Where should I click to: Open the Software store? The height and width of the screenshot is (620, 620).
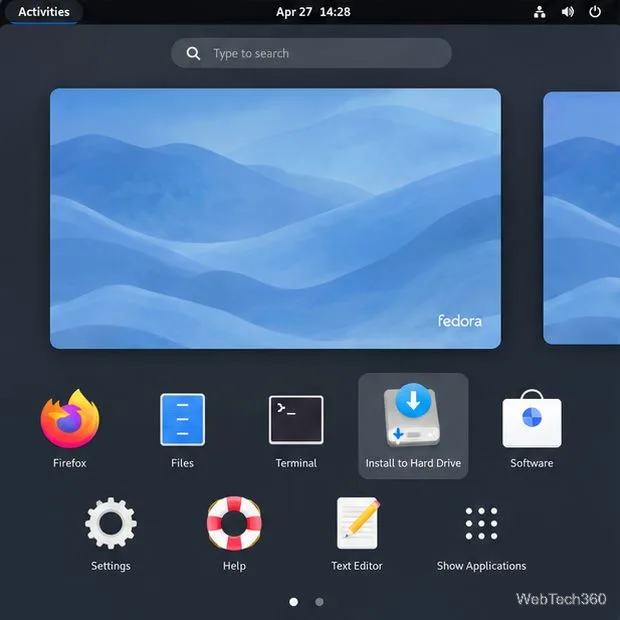532,419
